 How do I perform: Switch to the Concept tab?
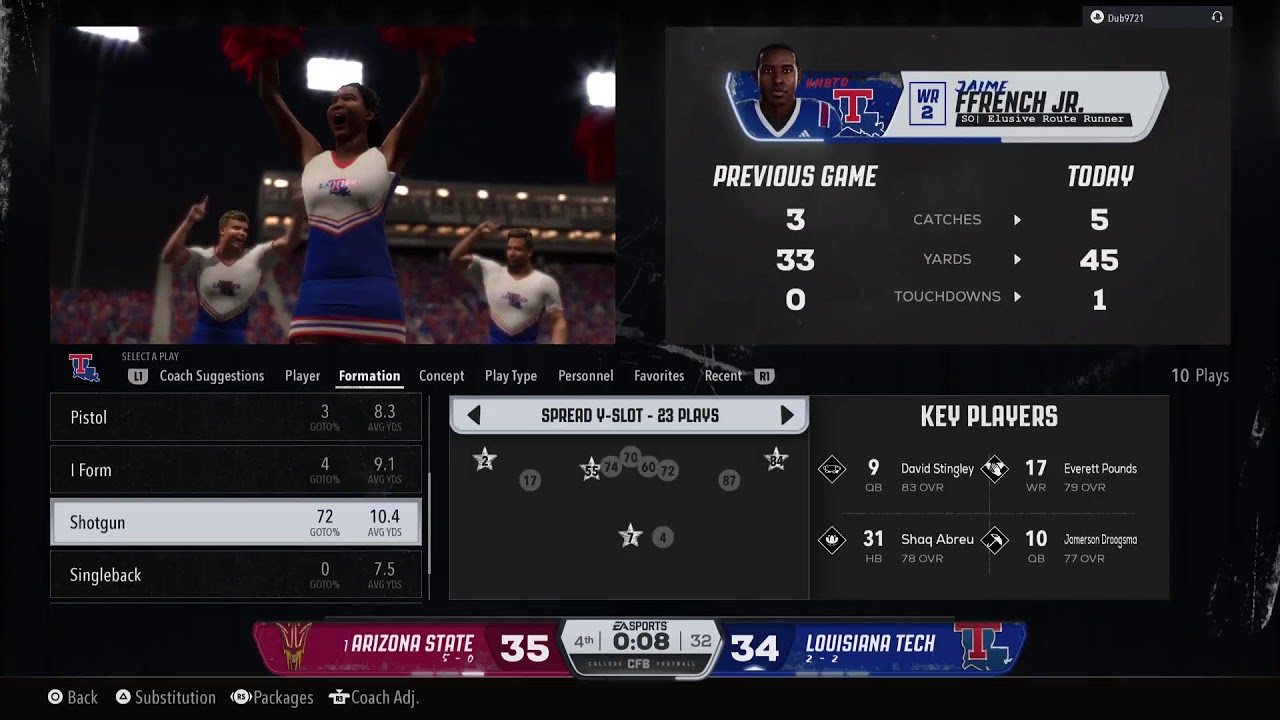pos(441,376)
